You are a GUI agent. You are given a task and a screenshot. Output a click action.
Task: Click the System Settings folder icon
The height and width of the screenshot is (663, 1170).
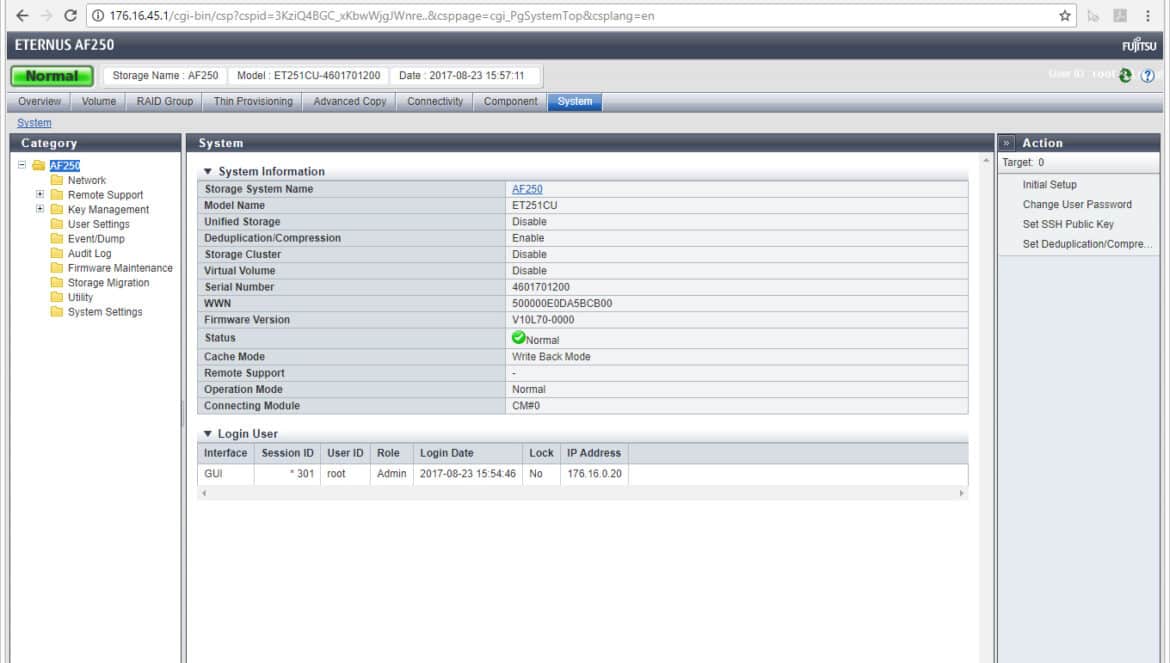(57, 312)
